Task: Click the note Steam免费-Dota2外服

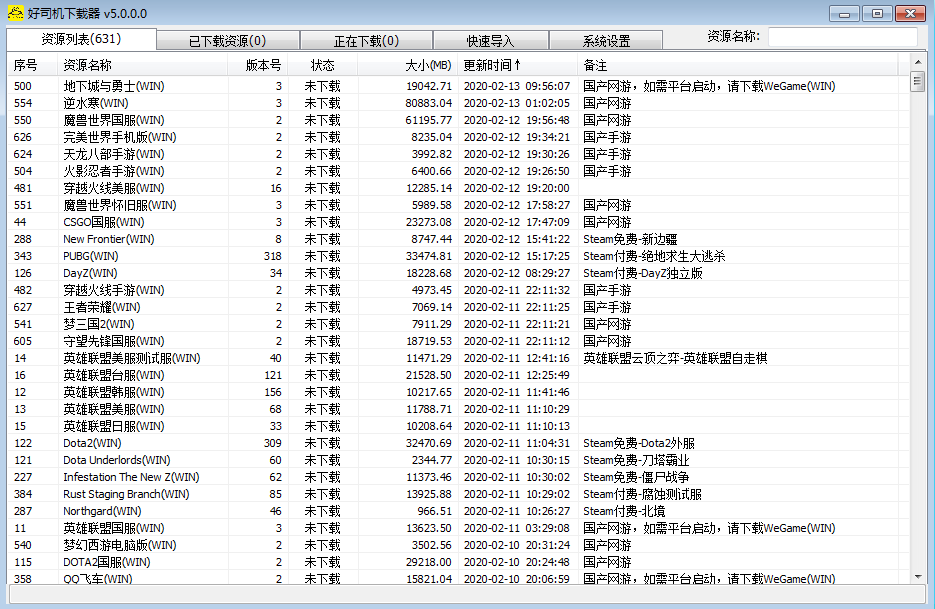Action: 639,443
